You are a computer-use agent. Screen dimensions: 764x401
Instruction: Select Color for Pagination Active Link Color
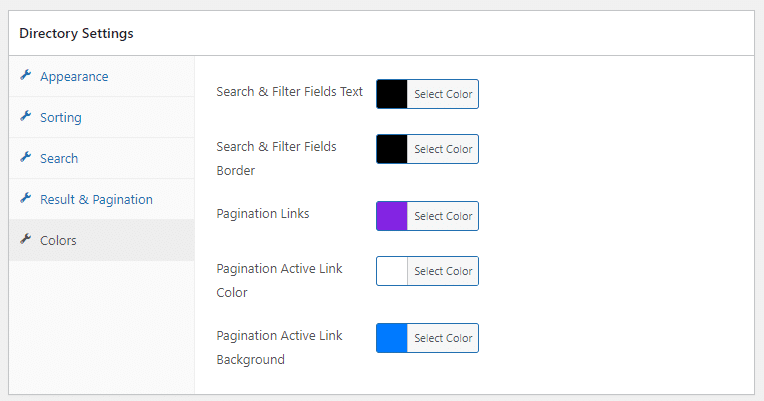[x=443, y=271]
